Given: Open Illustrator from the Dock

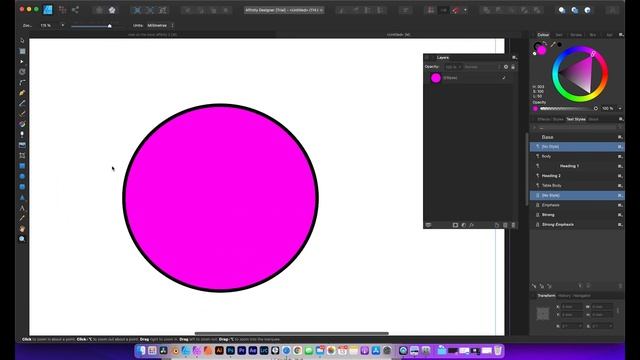Looking at the screenshot, I should coord(219,350).
